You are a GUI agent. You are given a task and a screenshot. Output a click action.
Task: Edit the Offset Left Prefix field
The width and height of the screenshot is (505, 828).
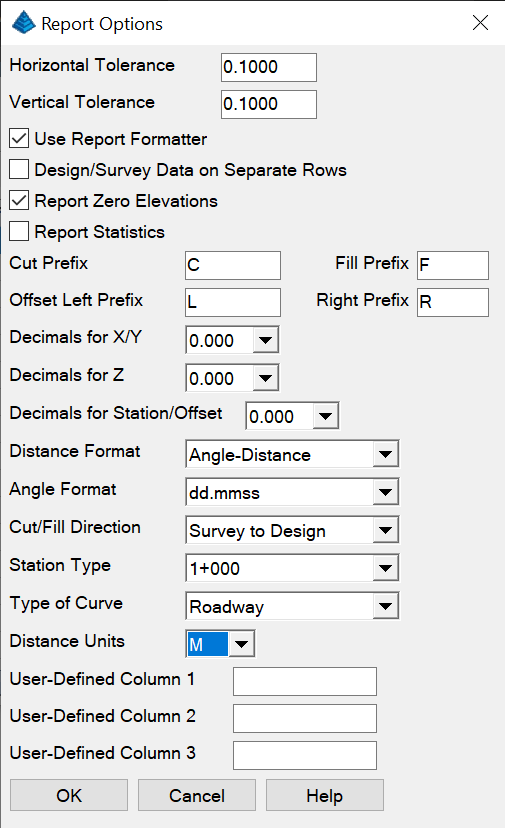(233, 302)
